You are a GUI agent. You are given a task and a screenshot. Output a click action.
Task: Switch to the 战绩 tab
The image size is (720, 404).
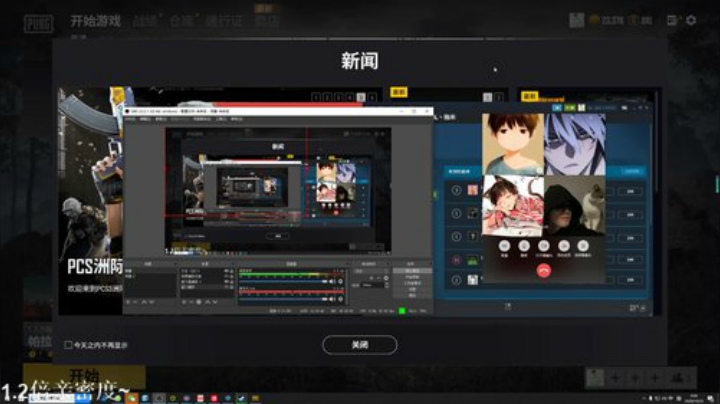tap(145, 21)
